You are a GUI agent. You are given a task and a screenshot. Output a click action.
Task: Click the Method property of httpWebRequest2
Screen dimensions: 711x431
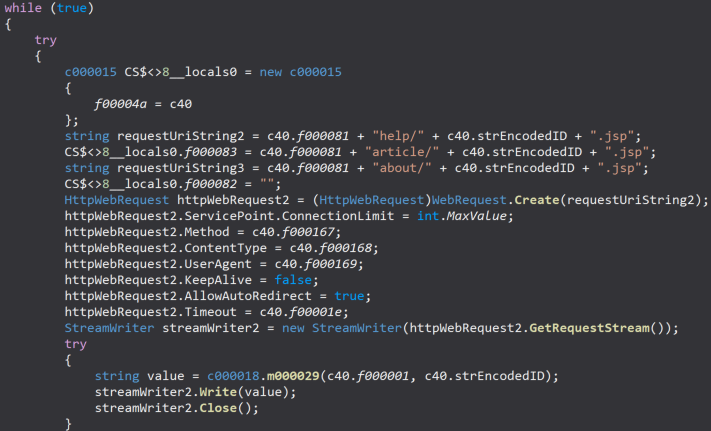tap(207, 232)
